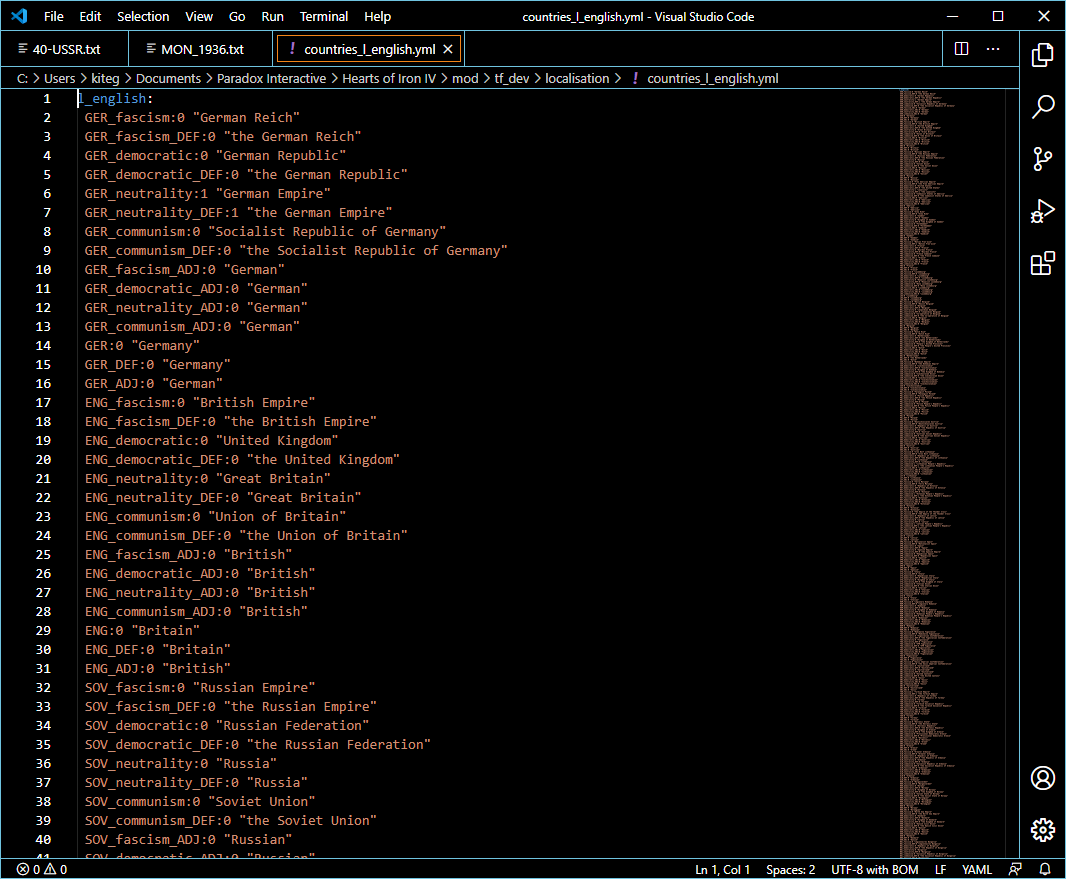
Task: Open the Run menu
Action: pos(272,16)
